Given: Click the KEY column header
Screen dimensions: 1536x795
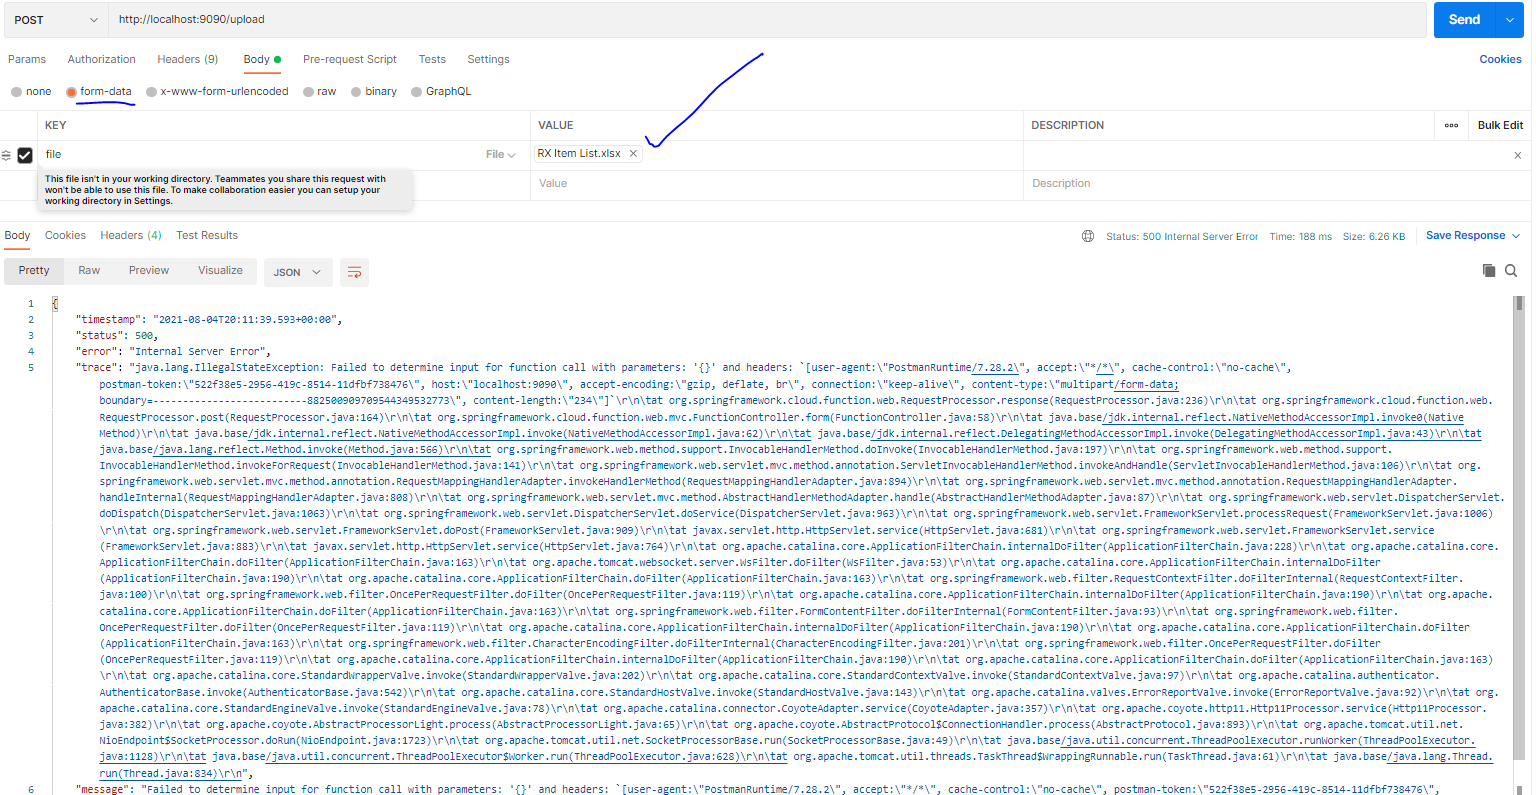Looking at the screenshot, I should click(56, 125).
